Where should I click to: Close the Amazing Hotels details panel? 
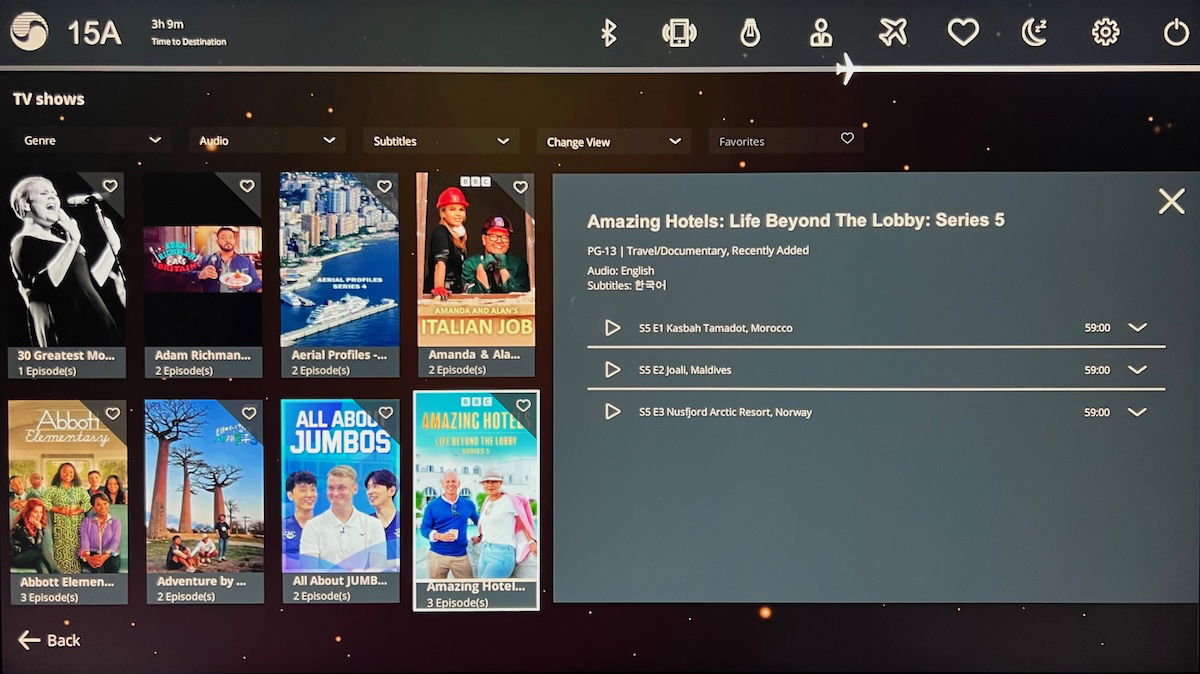(x=1171, y=201)
